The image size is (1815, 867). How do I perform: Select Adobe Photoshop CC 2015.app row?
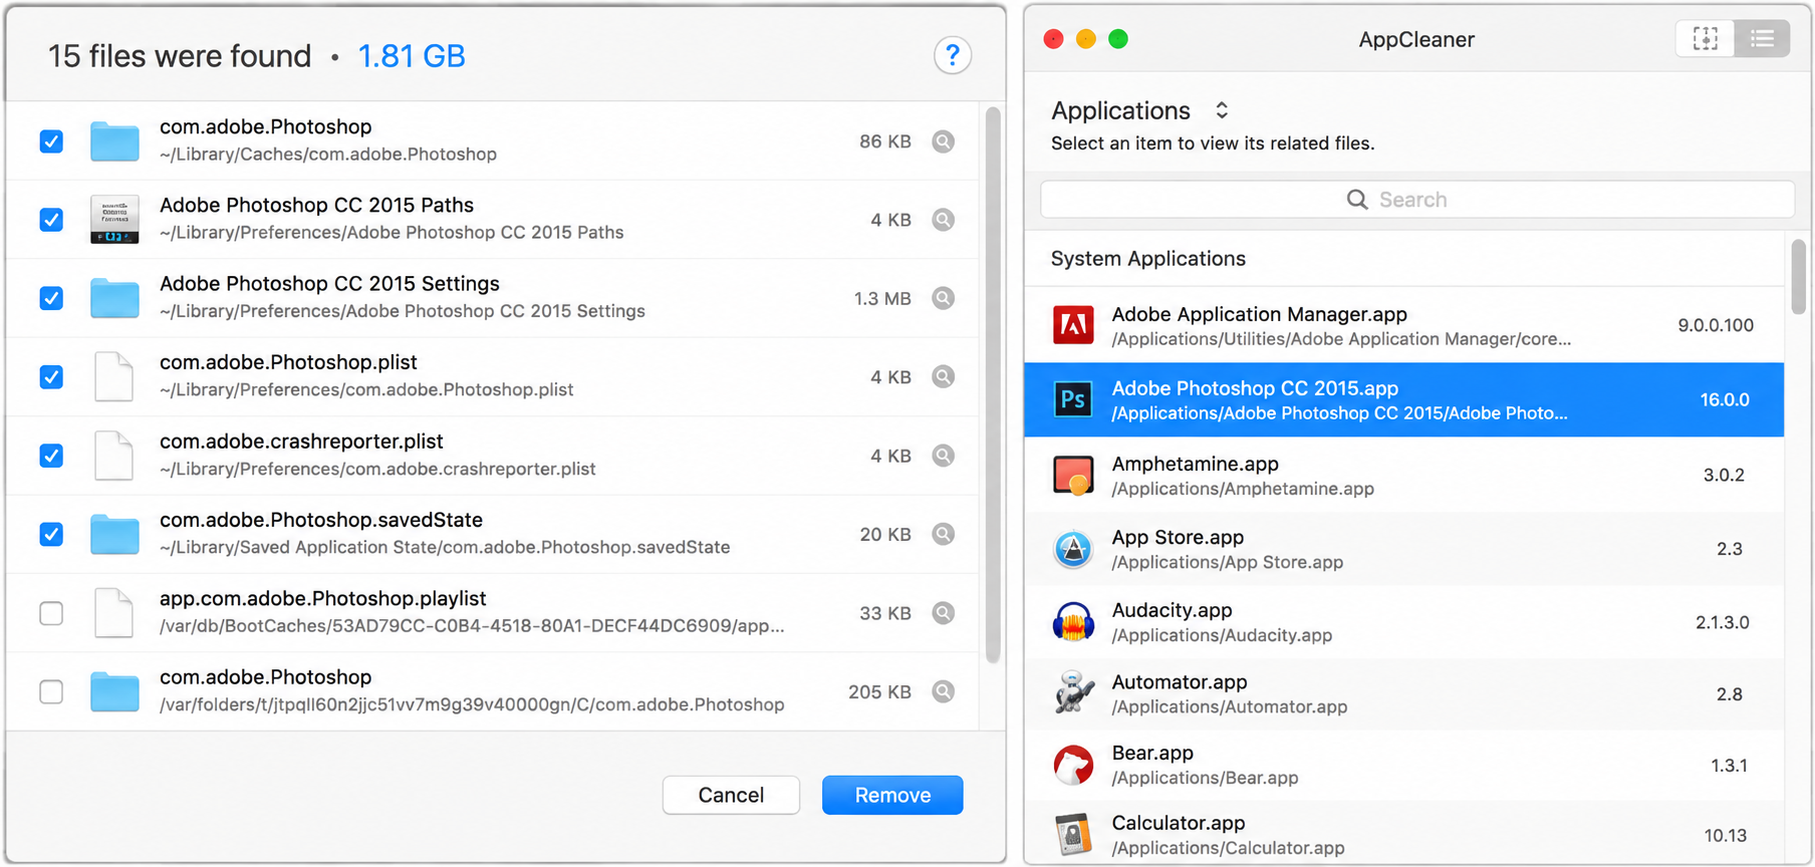(x=1403, y=399)
